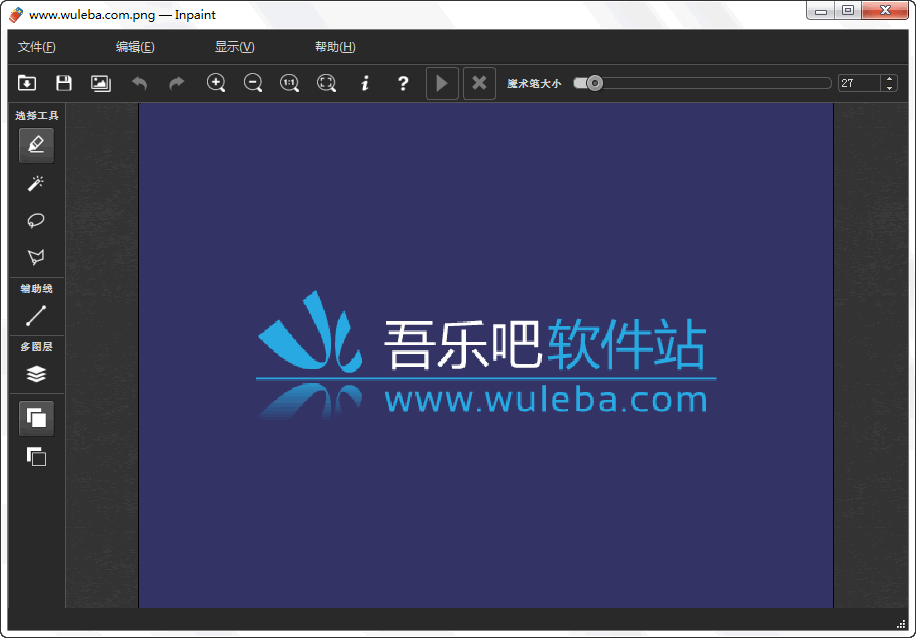
Task: Cancel the selection with the X button
Action: coord(479,83)
